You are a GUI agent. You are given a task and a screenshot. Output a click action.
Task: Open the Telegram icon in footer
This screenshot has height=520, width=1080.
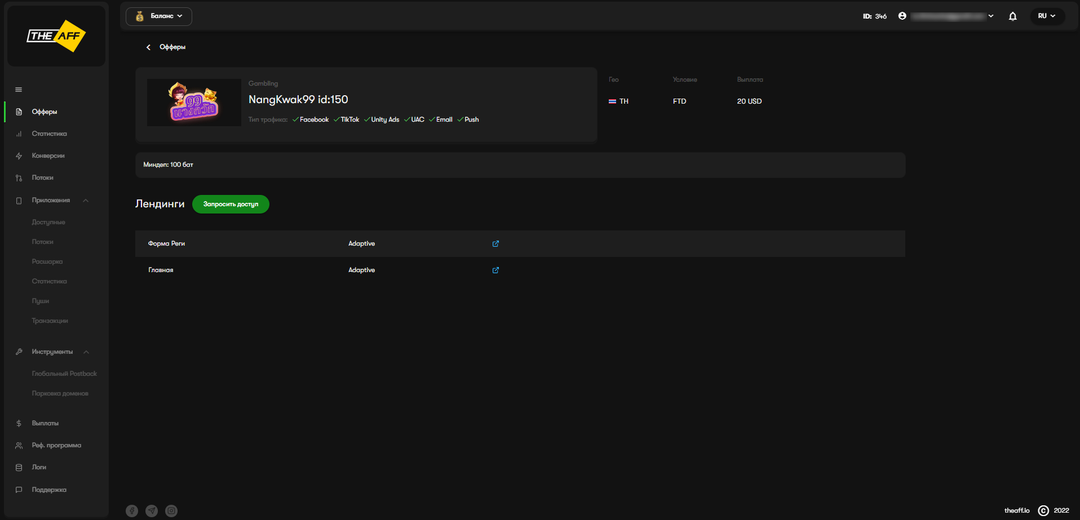tap(152, 511)
